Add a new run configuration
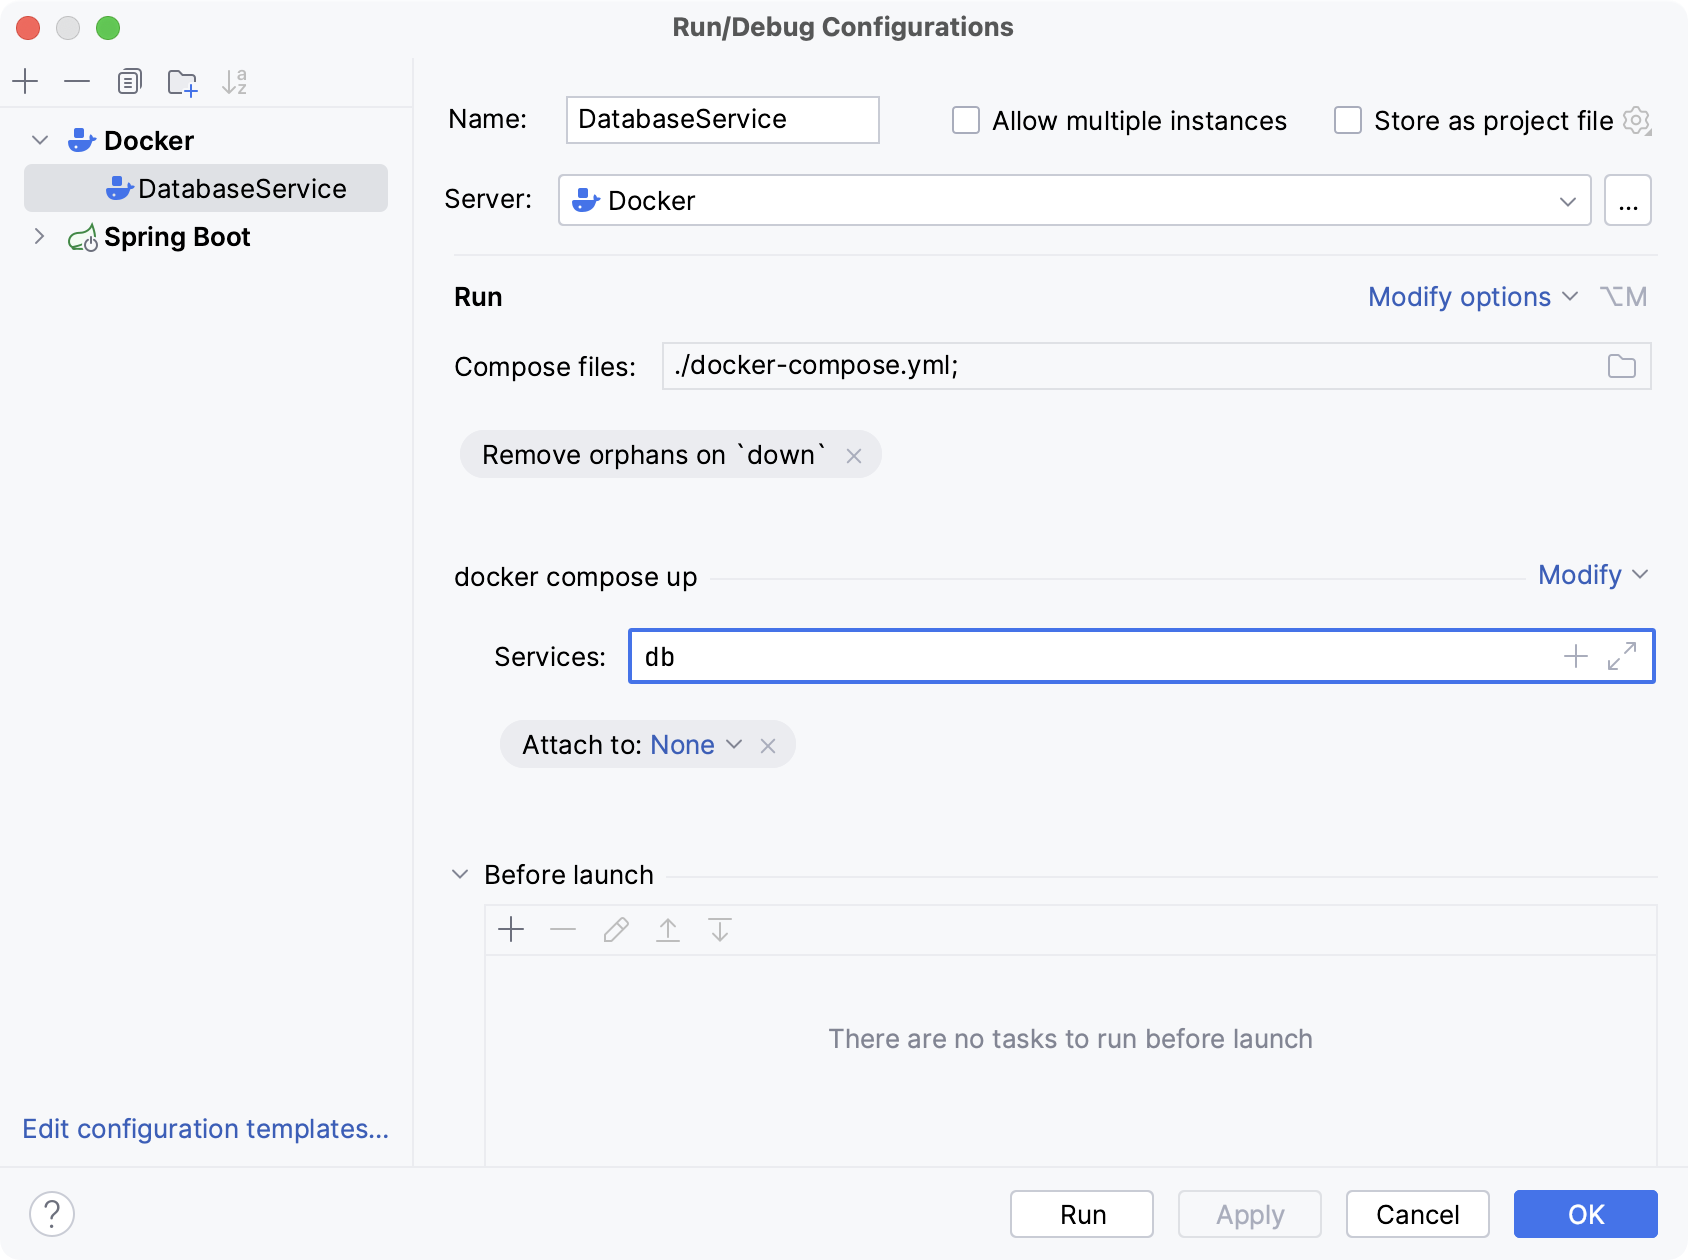The image size is (1688, 1260). (x=25, y=82)
